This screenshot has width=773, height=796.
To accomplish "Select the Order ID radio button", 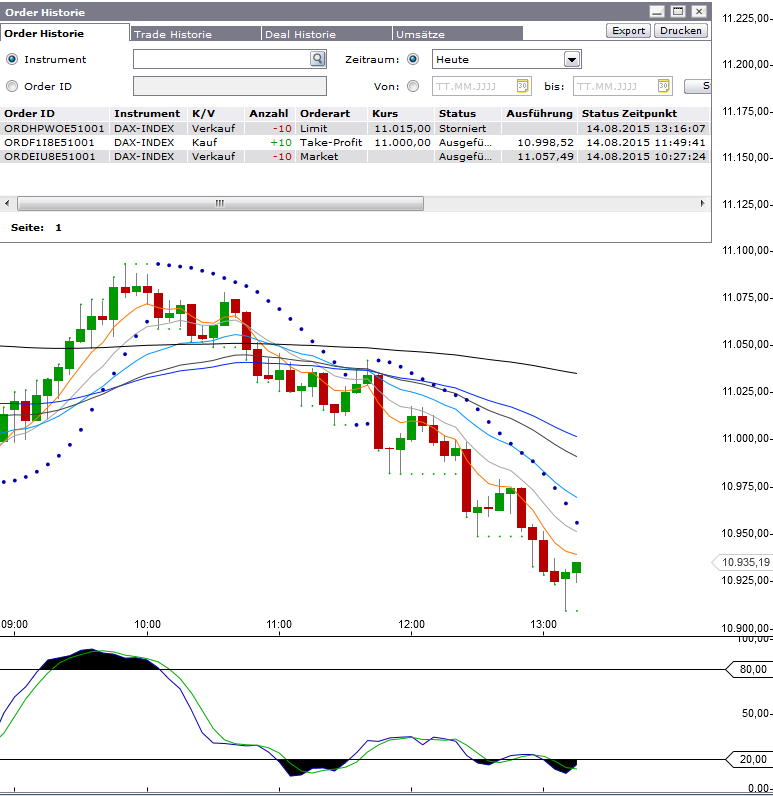I will point(12,86).
